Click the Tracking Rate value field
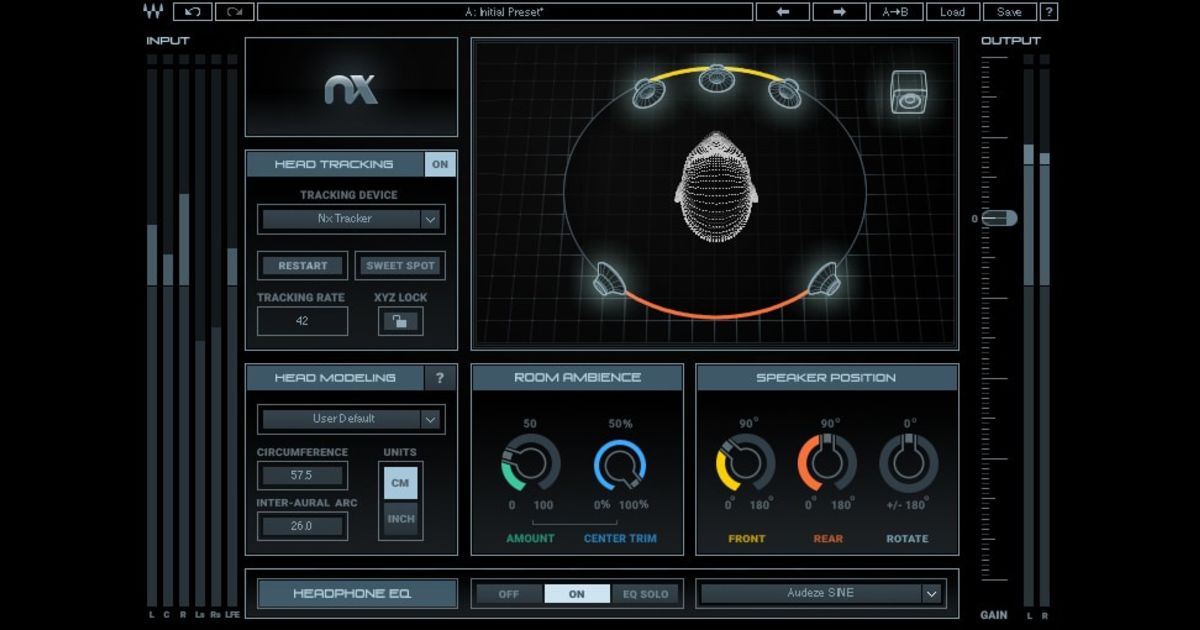Viewport: 1200px width, 630px height. 302,321
